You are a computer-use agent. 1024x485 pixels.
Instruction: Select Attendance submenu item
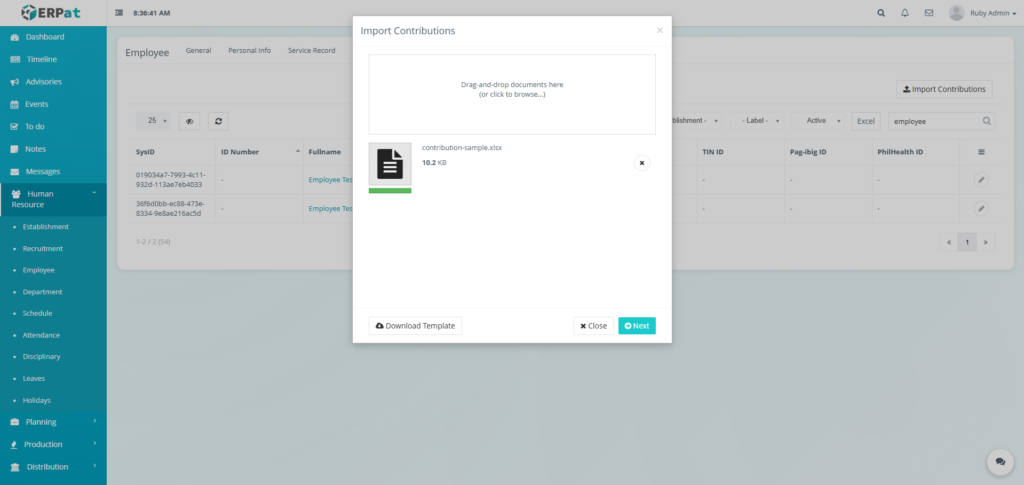41,335
